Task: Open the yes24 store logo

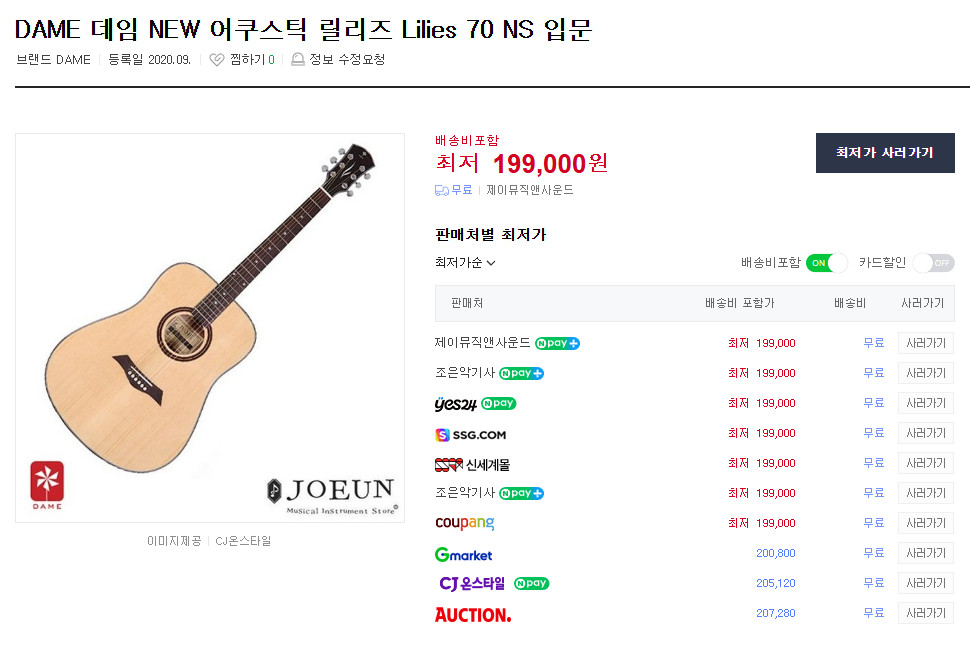Action: coord(460,403)
